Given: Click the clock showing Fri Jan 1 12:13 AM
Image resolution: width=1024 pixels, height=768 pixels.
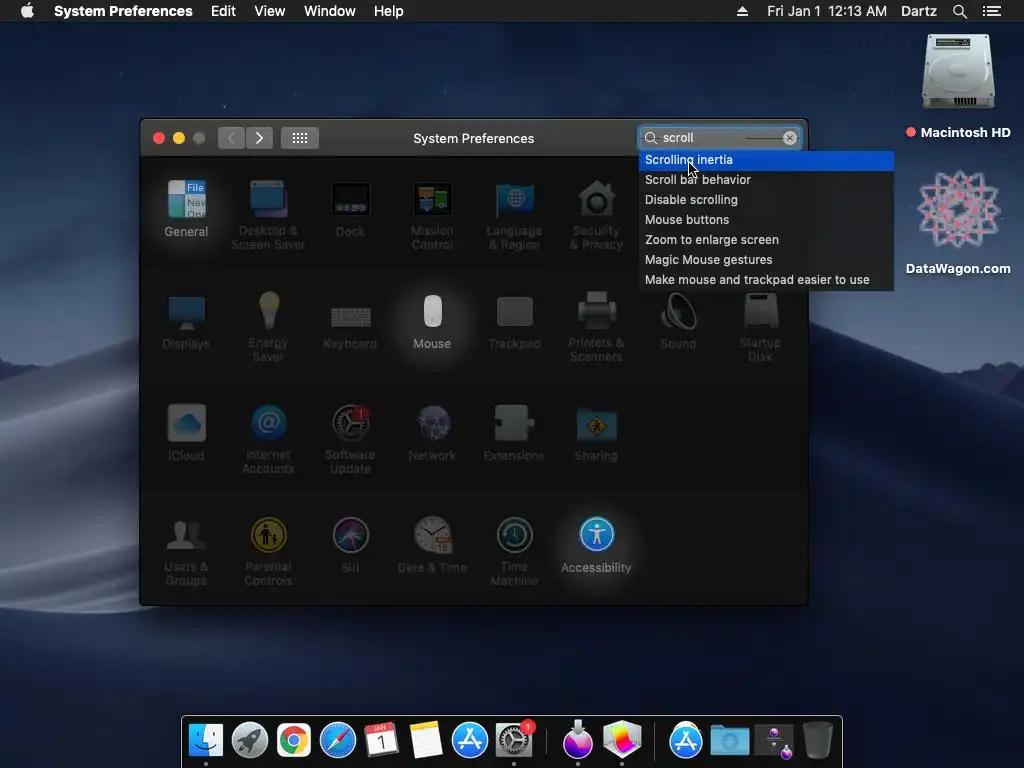Looking at the screenshot, I should (827, 11).
